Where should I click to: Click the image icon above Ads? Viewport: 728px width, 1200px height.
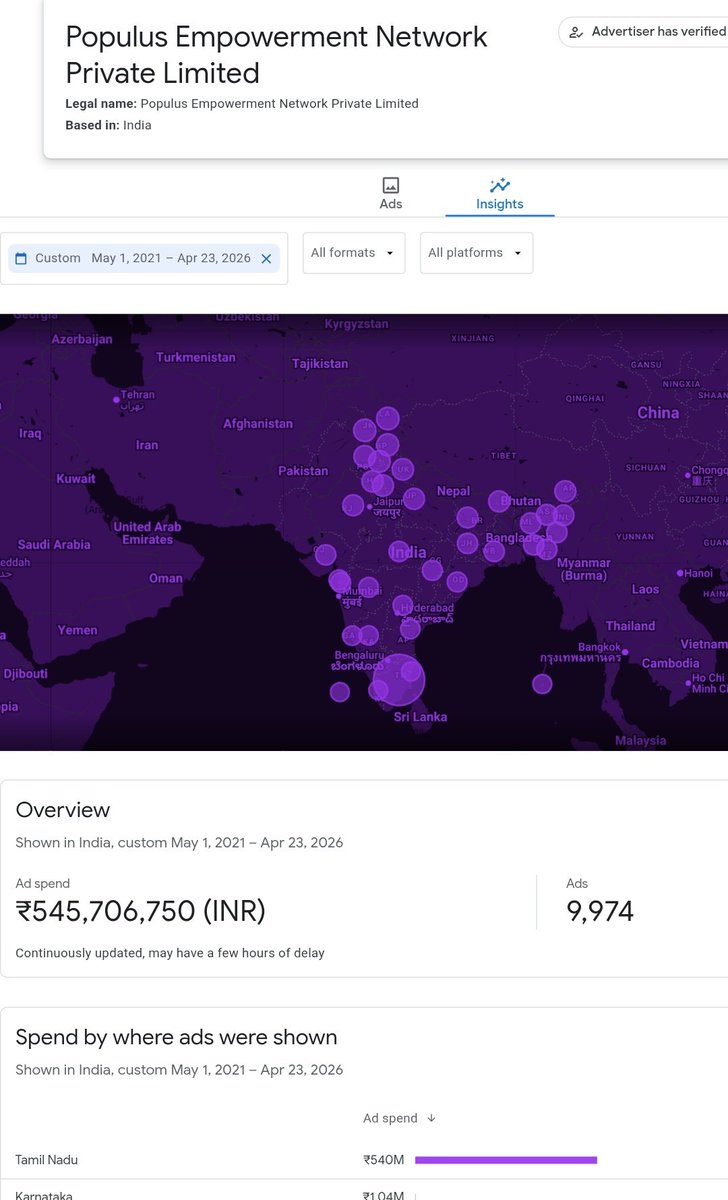pyautogui.click(x=391, y=185)
